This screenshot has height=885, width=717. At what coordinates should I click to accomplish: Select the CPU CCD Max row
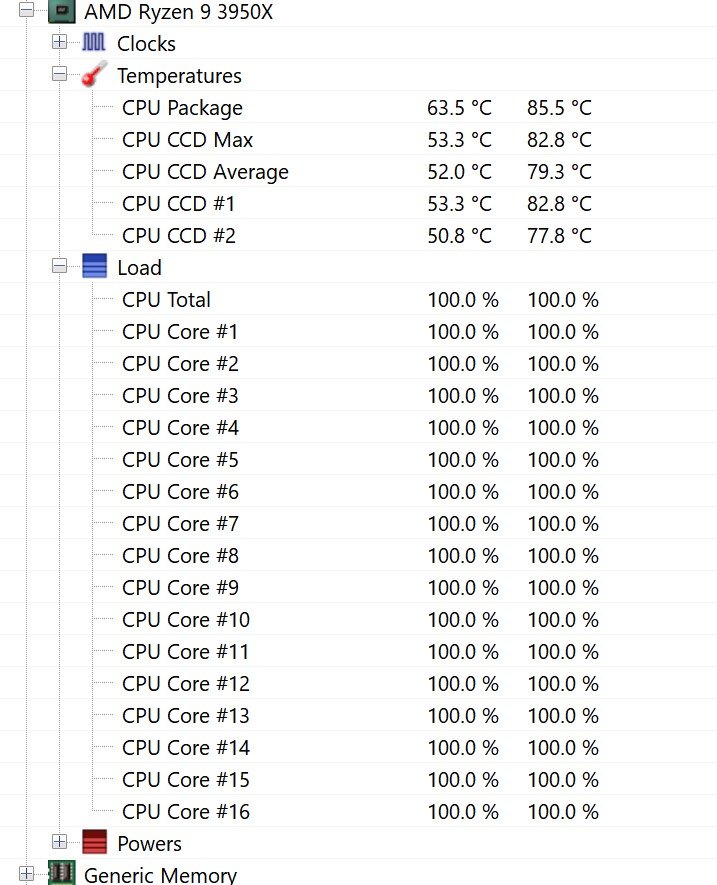pyautogui.click(x=358, y=139)
